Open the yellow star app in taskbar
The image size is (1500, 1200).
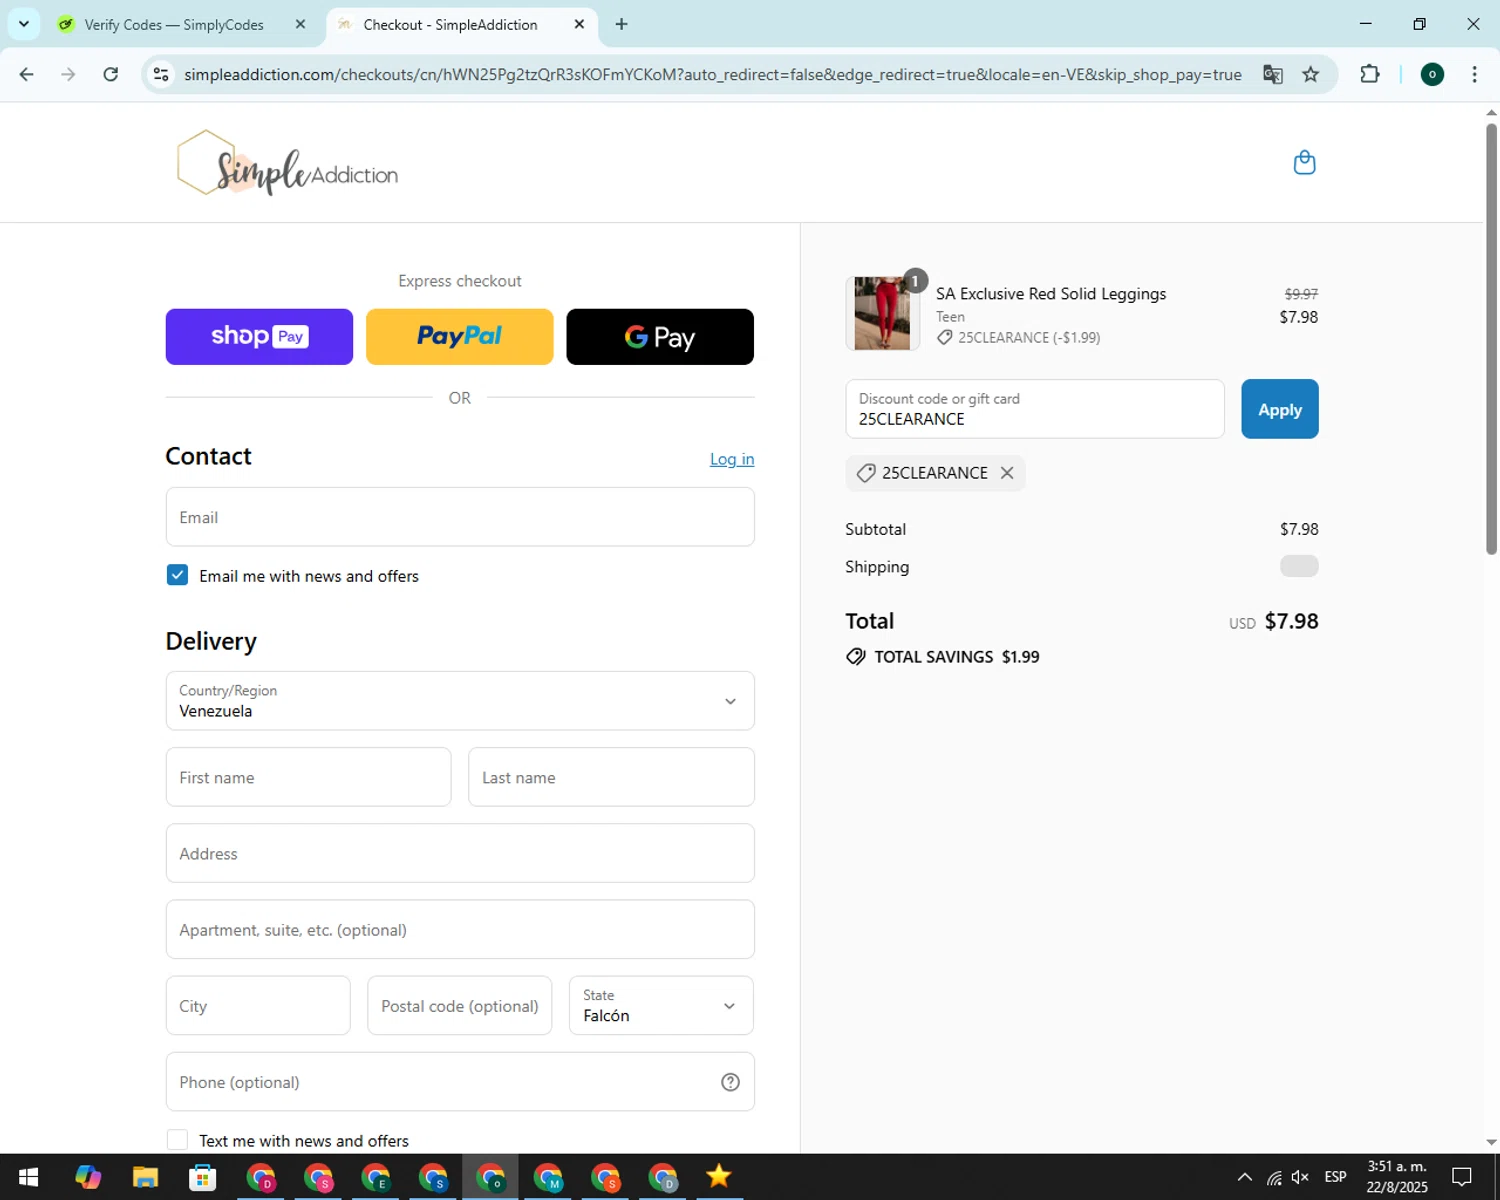coord(719,1177)
